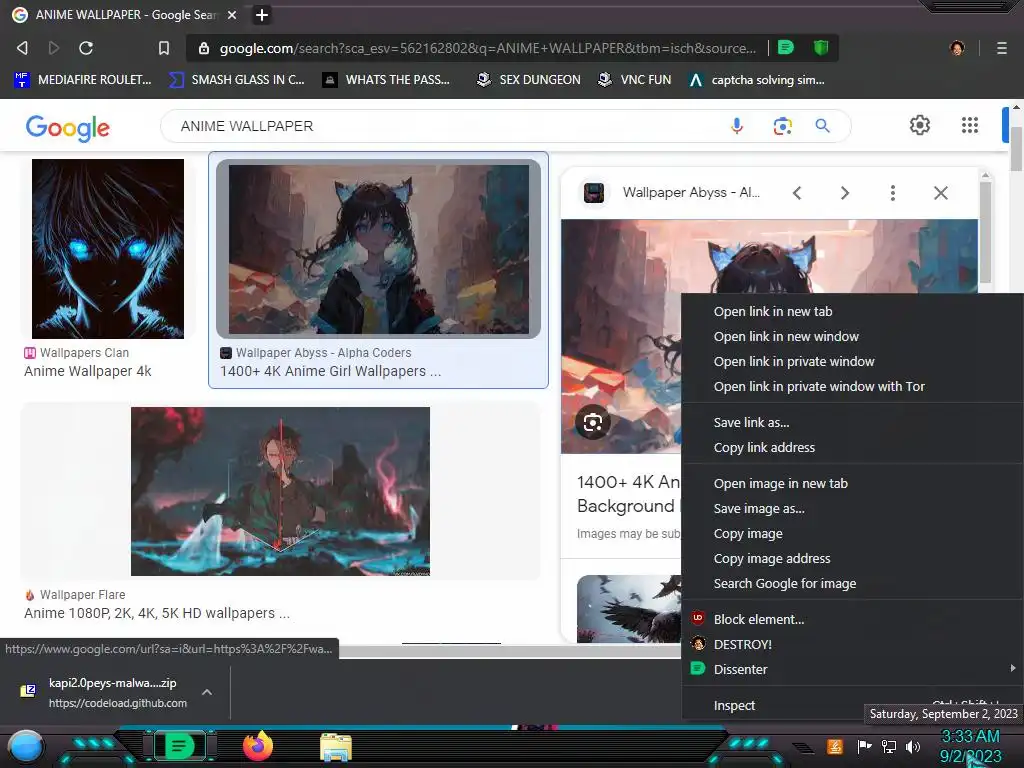Viewport: 1024px width, 768px height.
Task: Submit search with the magnifier icon
Action: (x=822, y=125)
